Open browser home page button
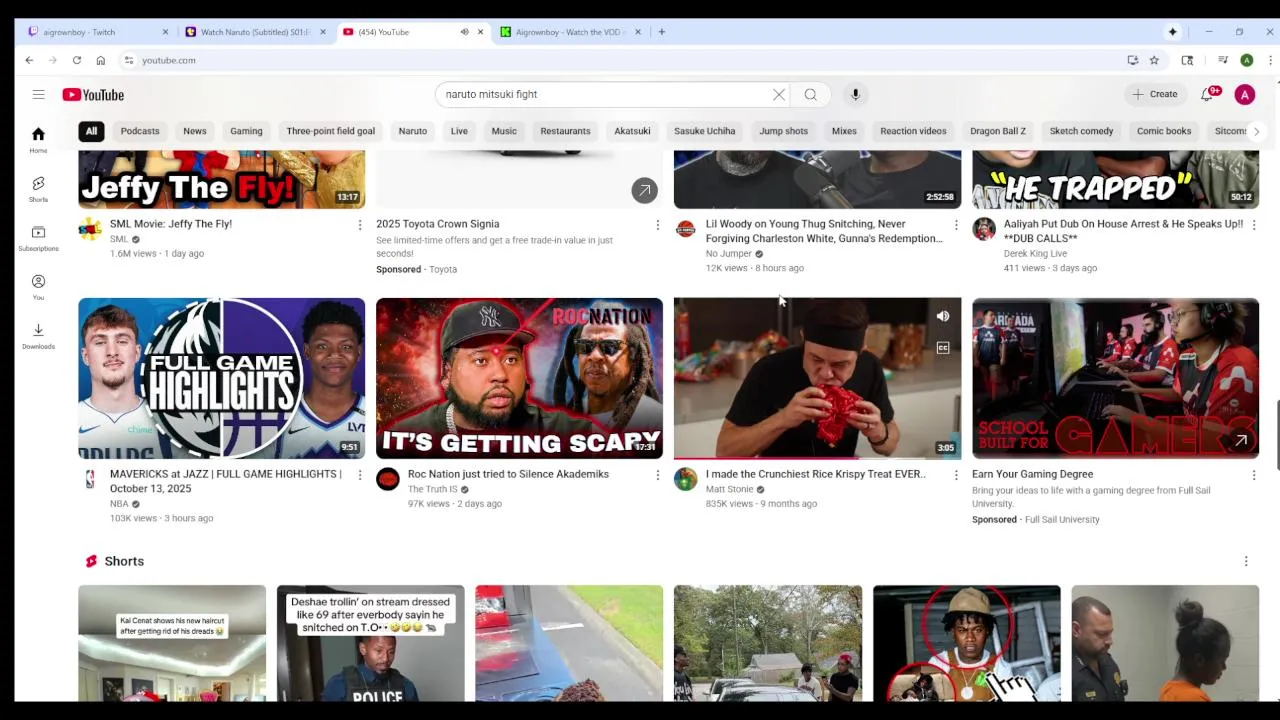The width and height of the screenshot is (1280, 720). click(x=100, y=60)
